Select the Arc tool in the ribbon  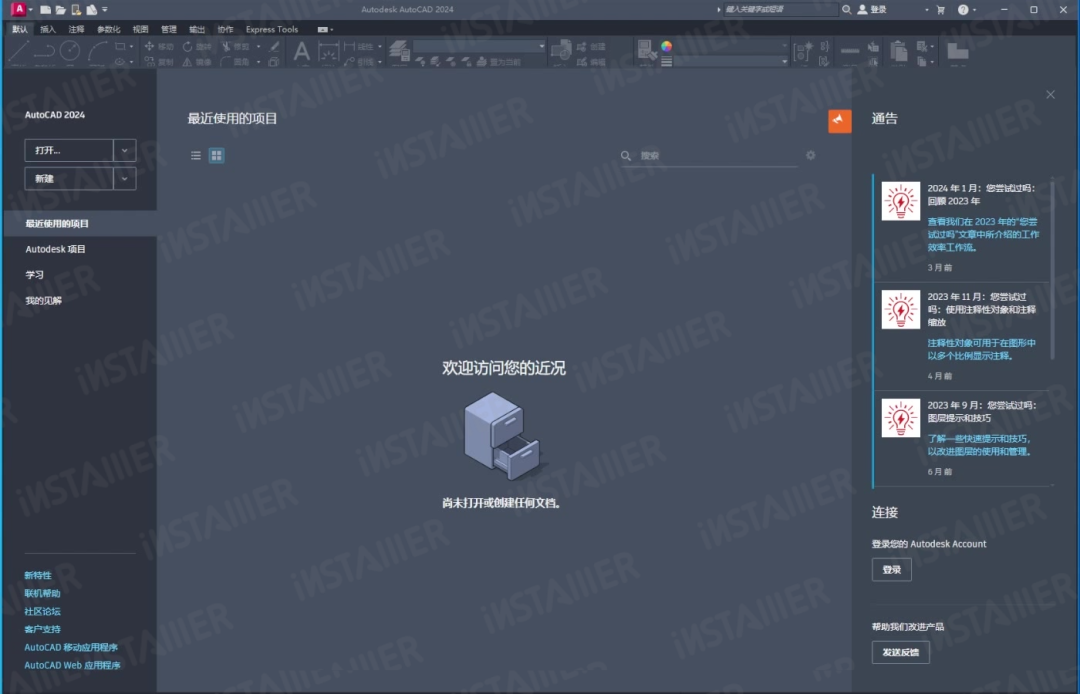pos(97,51)
